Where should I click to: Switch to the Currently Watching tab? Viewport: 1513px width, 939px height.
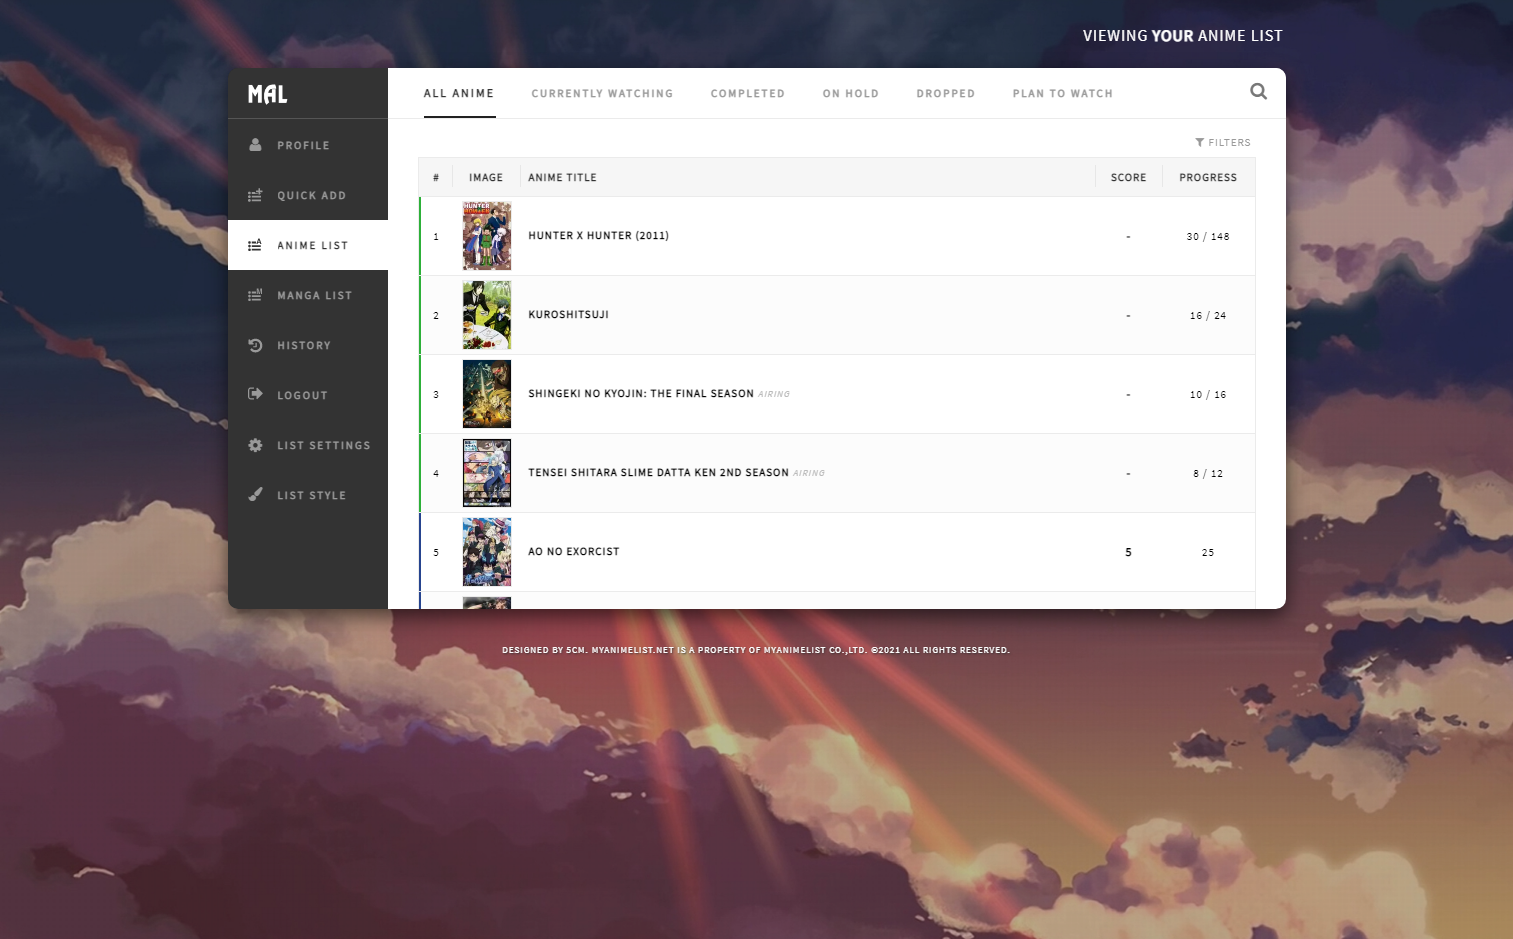(x=602, y=93)
